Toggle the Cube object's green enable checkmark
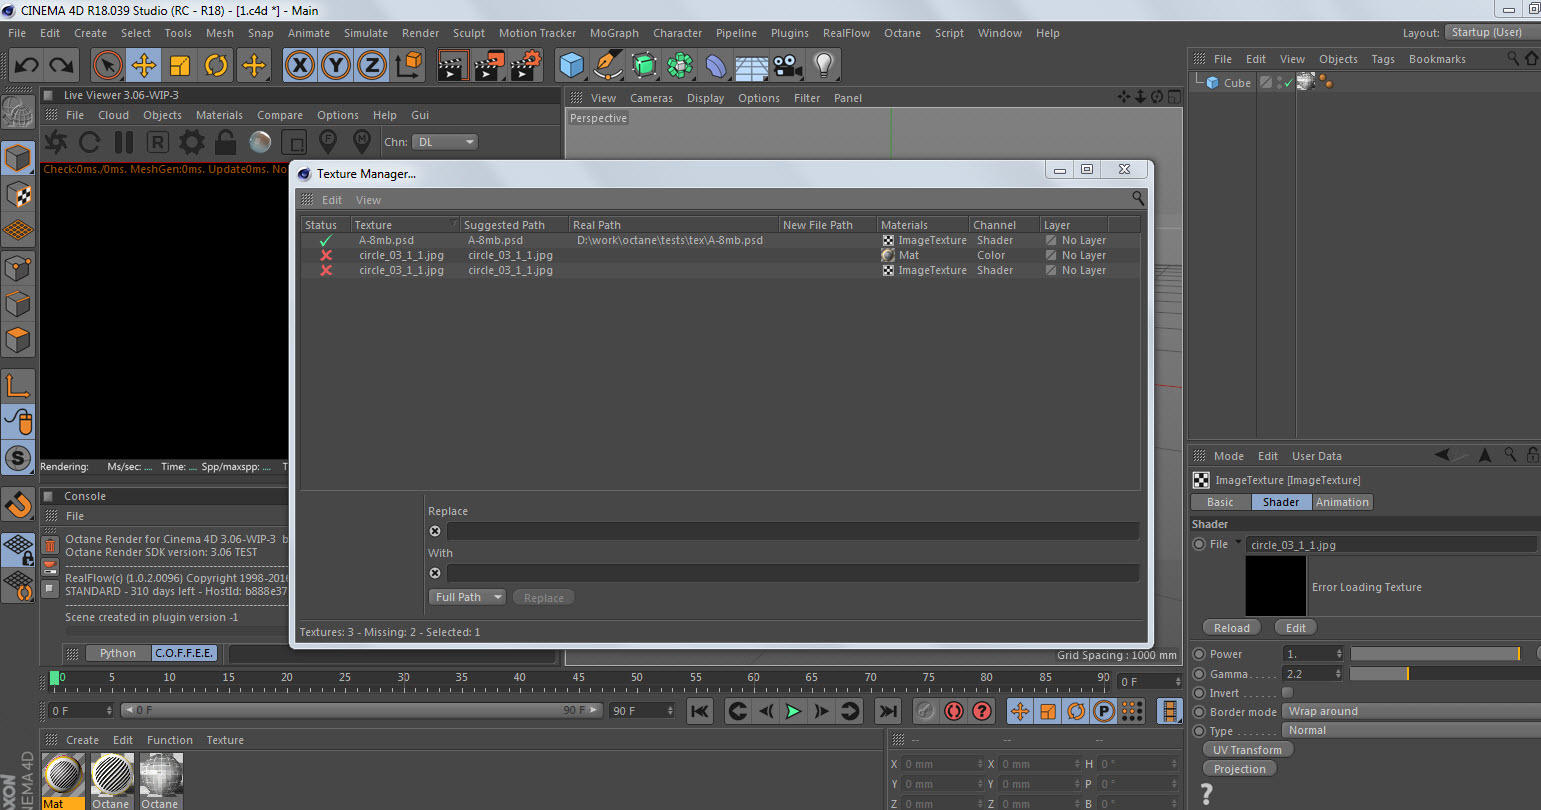 [1286, 83]
